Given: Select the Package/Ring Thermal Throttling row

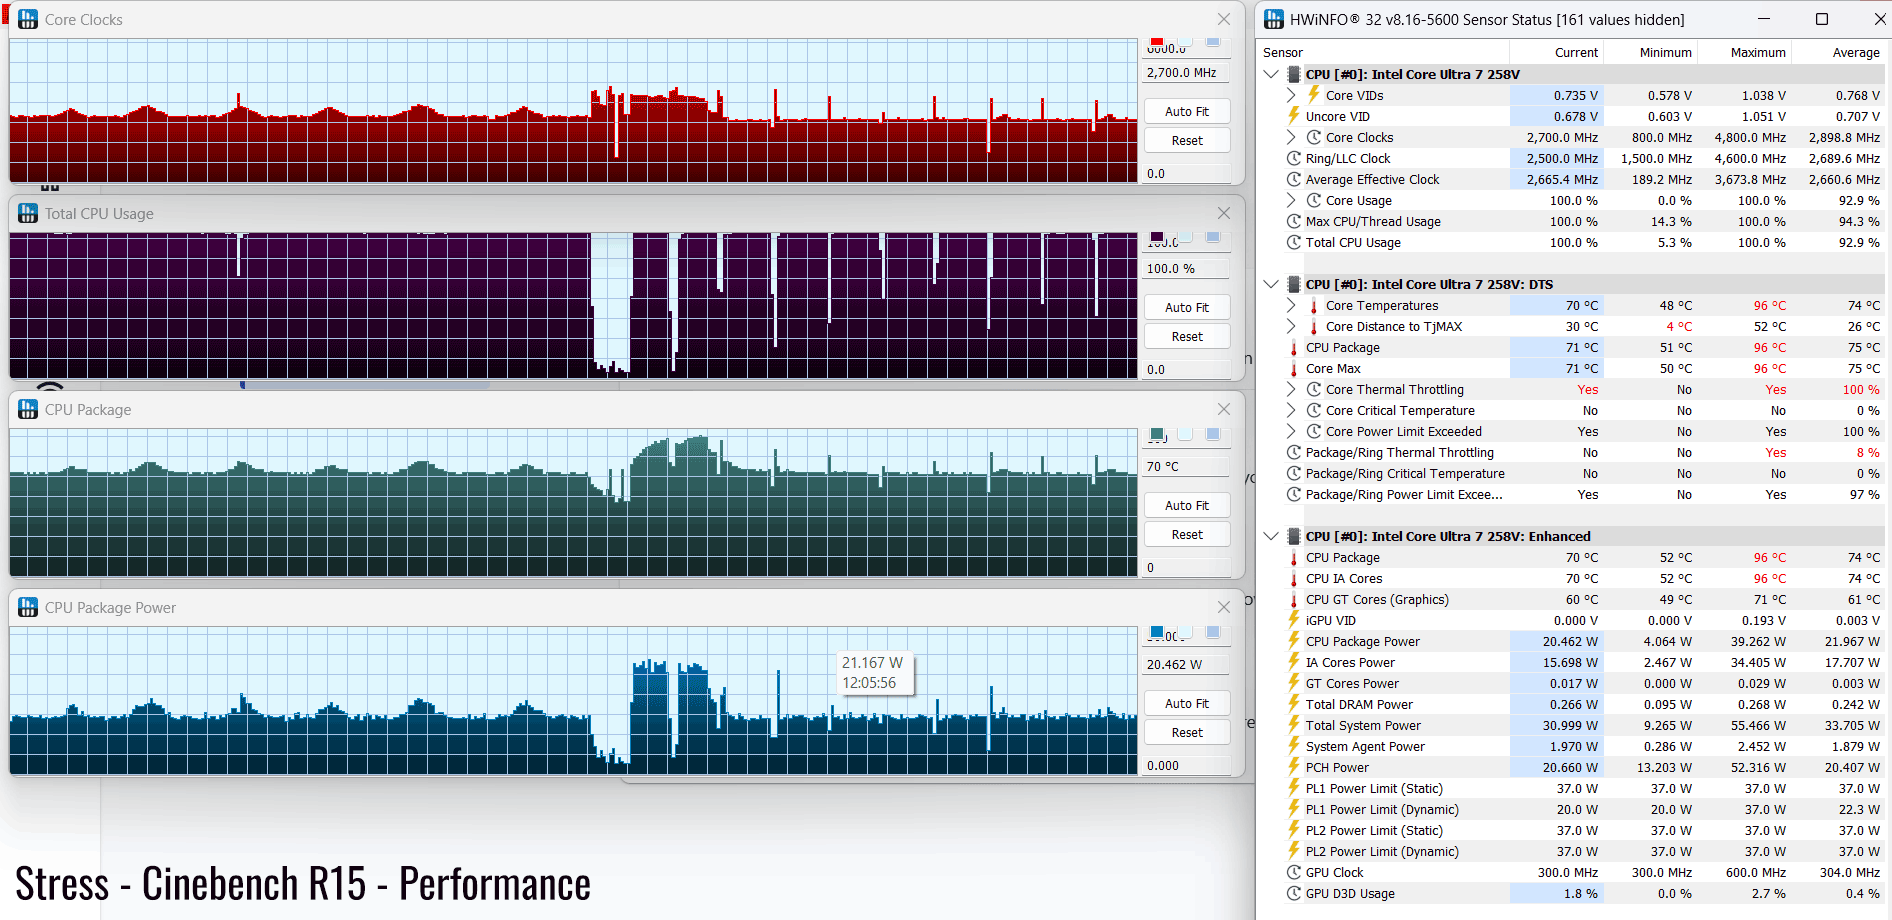Looking at the screenshot, I should click(1572, 452).
